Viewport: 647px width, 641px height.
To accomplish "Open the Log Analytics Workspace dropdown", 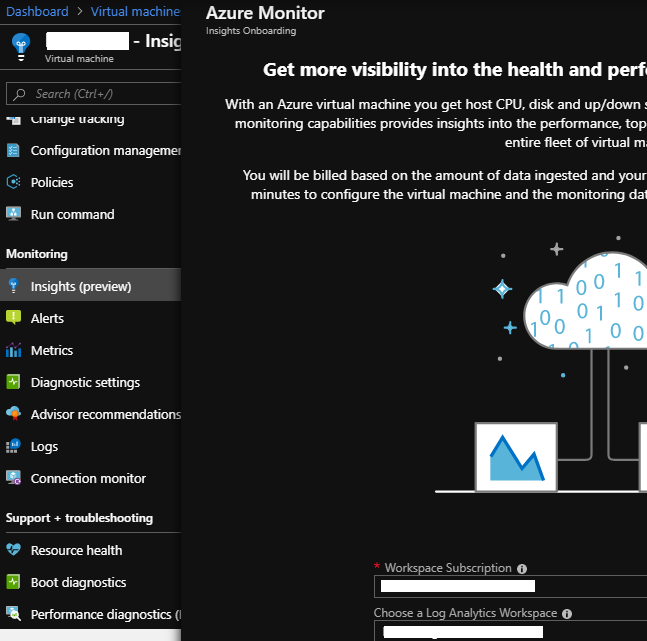I will click(510, 632).
